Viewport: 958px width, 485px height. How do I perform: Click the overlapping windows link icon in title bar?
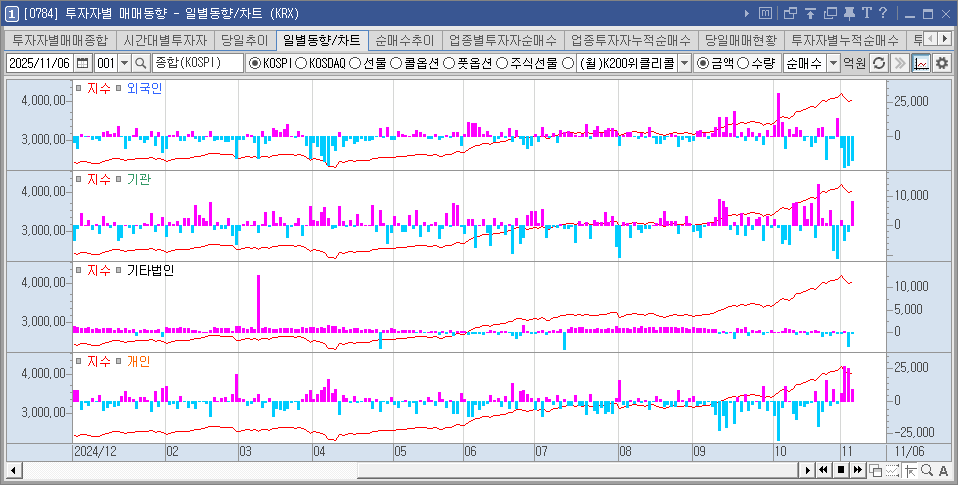coord(790,13)
